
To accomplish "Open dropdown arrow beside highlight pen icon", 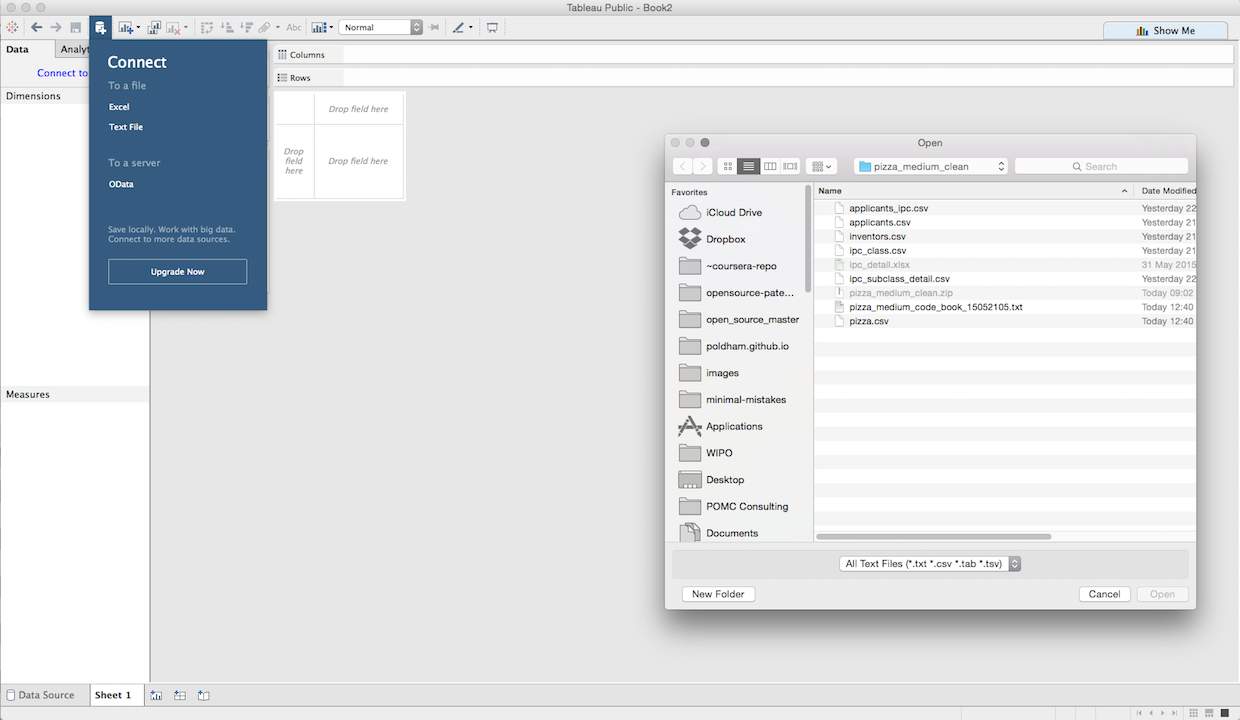I will (471, 28).
